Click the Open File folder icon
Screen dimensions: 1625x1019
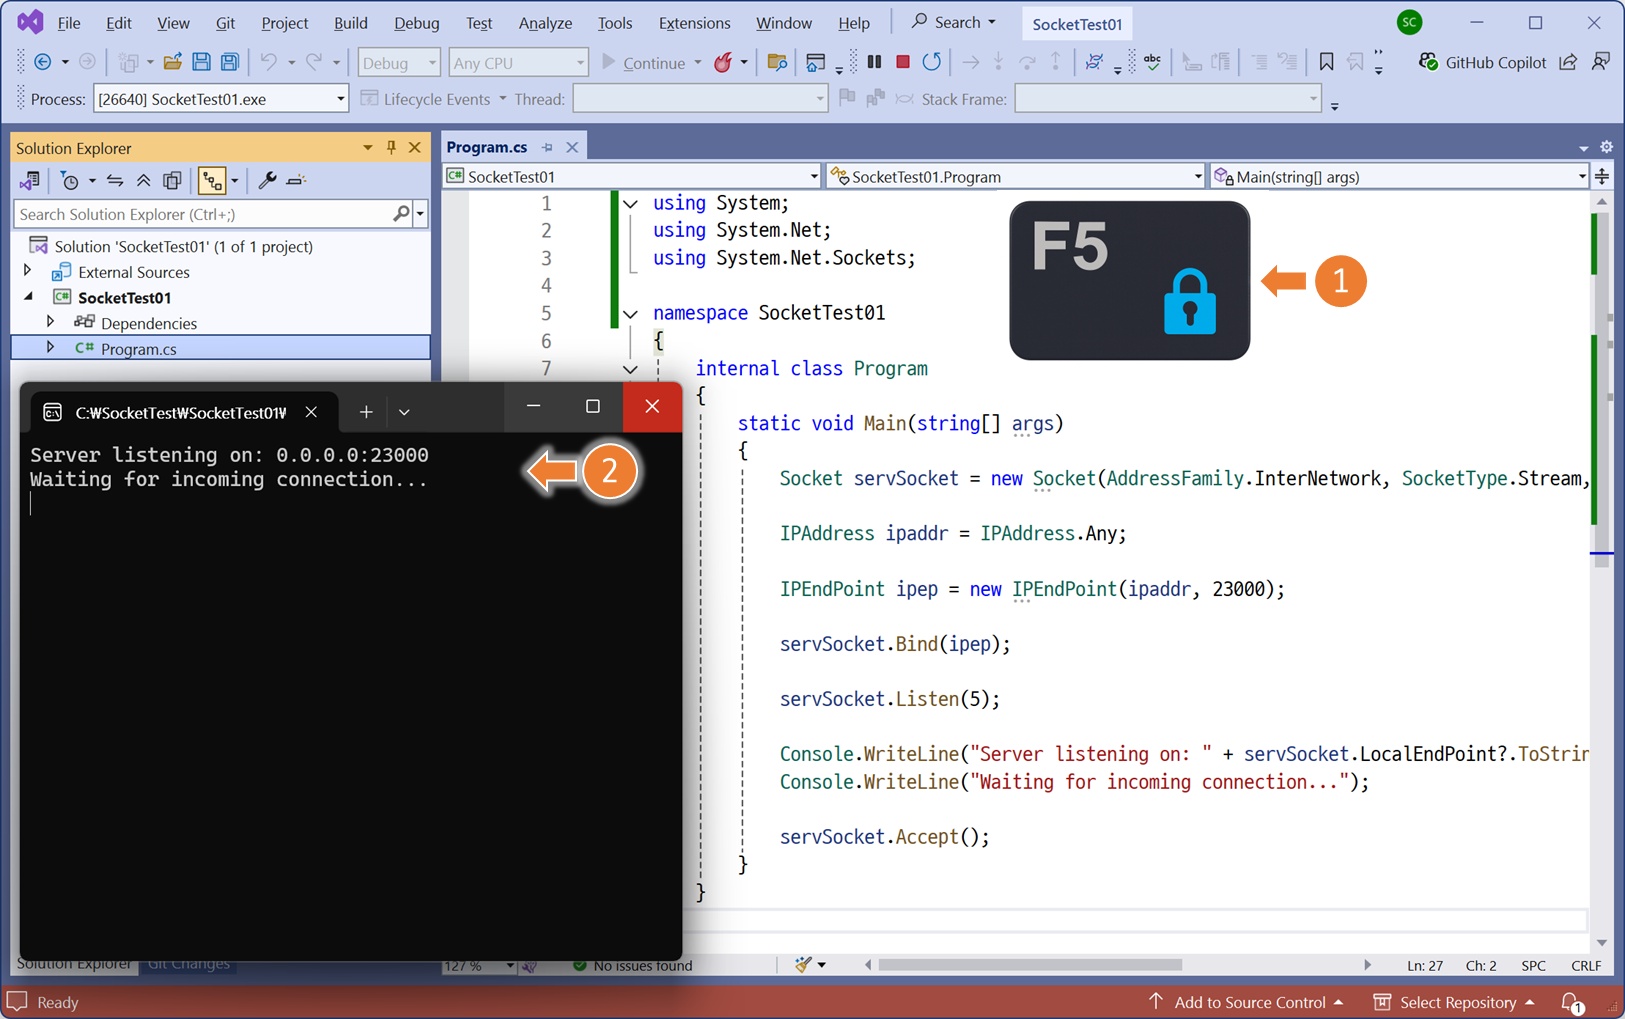click(x=173, y=62)
